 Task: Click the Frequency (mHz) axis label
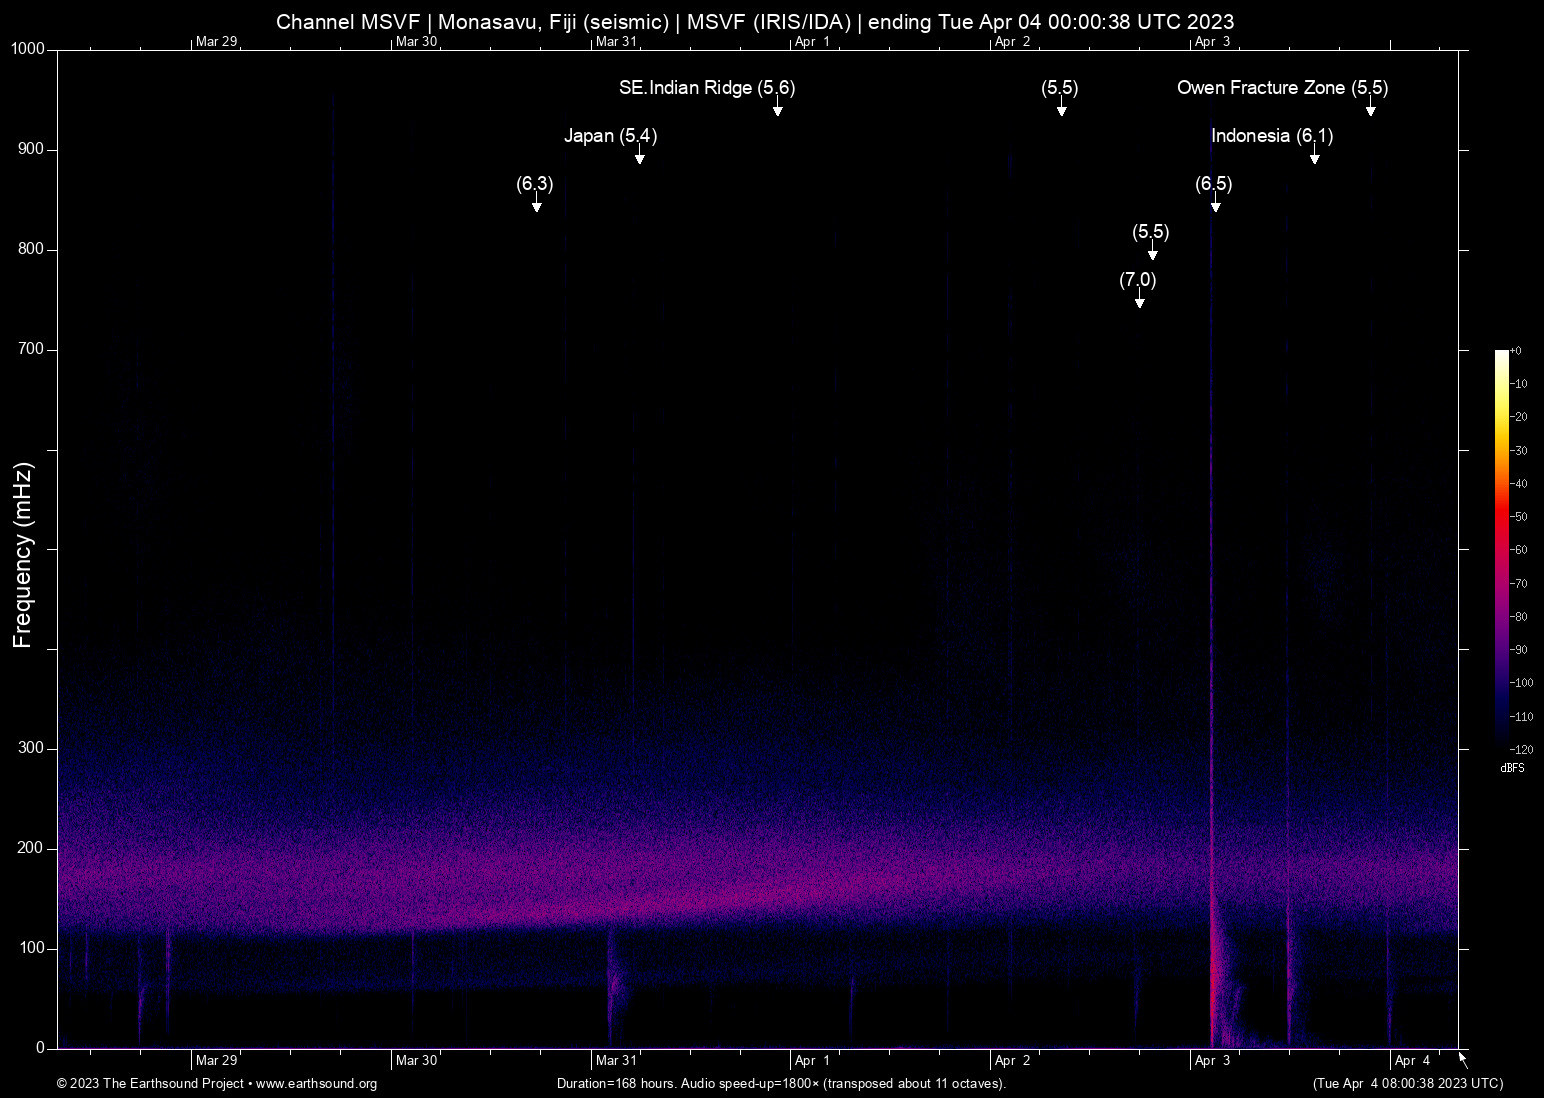23,555
